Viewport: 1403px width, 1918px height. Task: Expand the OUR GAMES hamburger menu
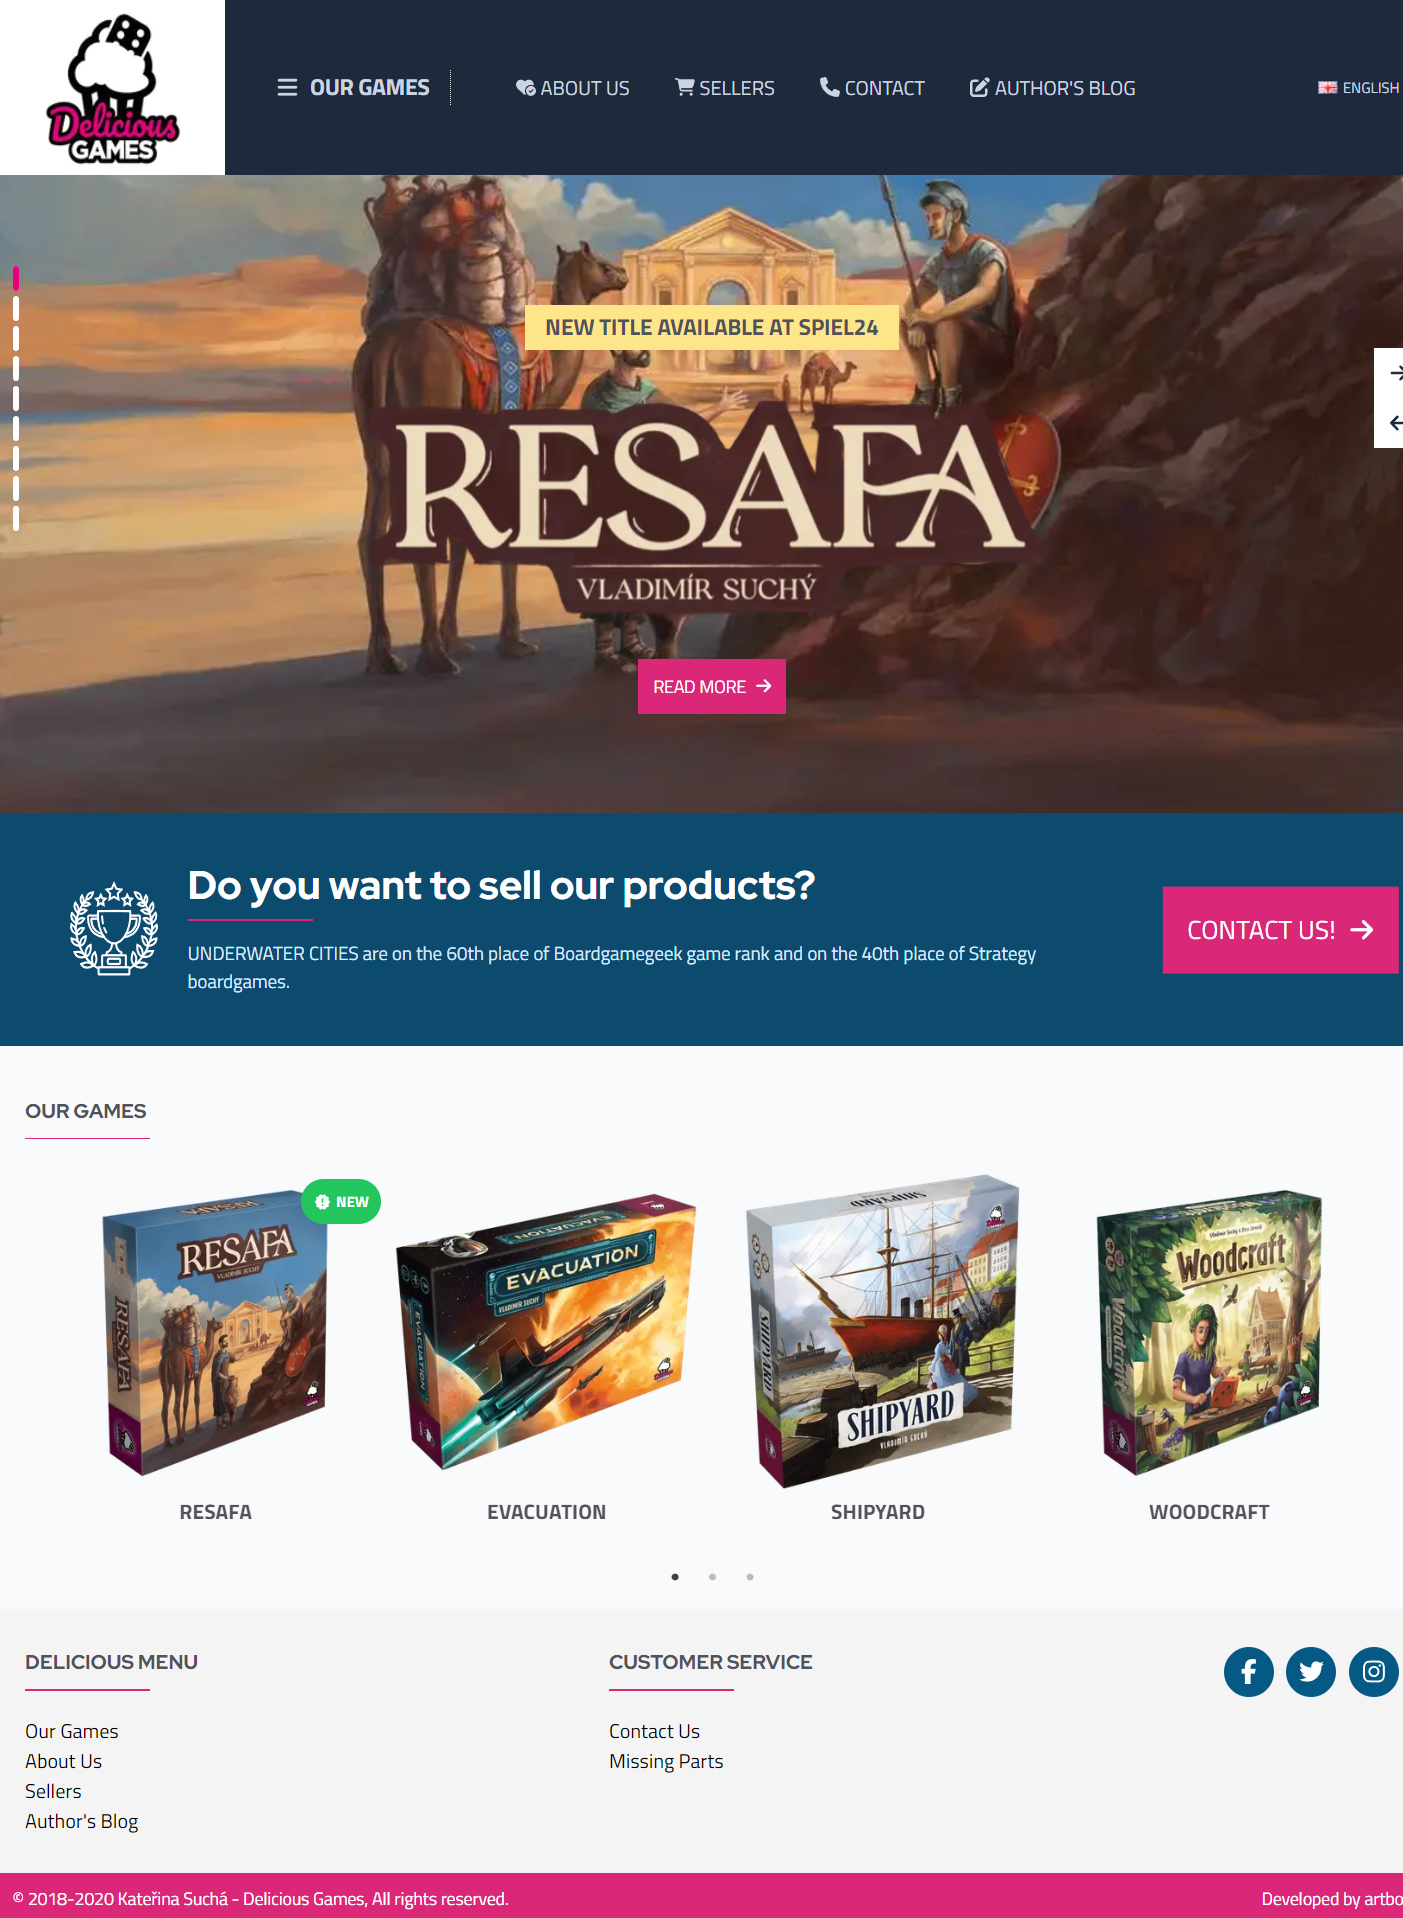pyautogui.click(x=353, y=88)
